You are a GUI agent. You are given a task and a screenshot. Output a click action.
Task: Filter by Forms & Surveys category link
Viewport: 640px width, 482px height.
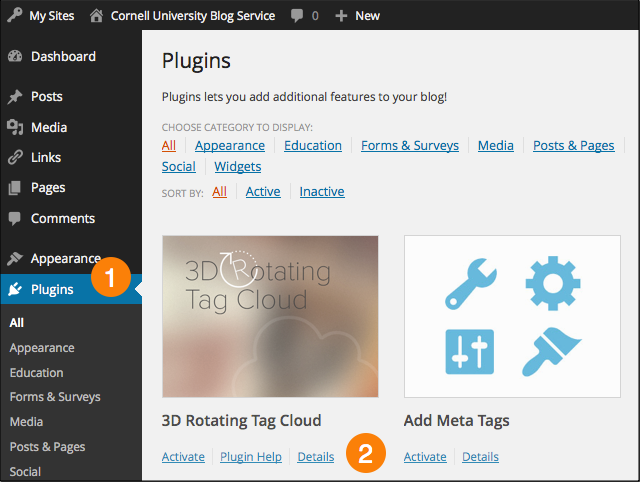click(x=410, y=146)
